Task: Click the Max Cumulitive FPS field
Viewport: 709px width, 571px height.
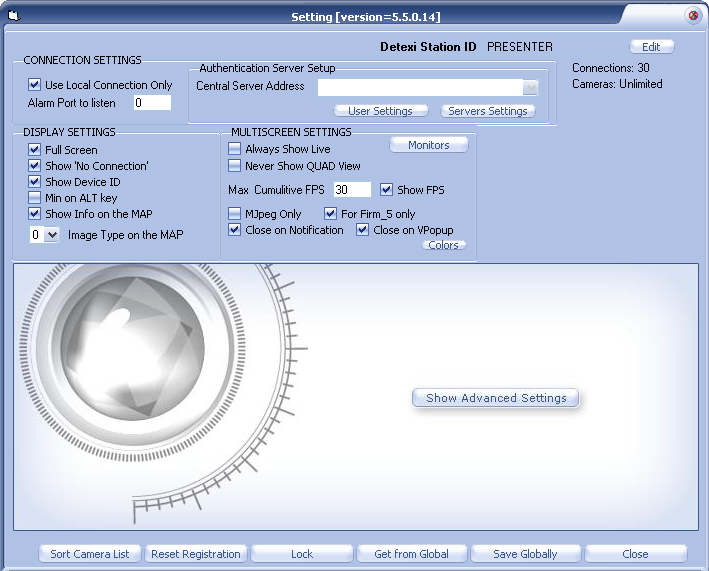Action: pyautogui.click(x=352, y=189)
